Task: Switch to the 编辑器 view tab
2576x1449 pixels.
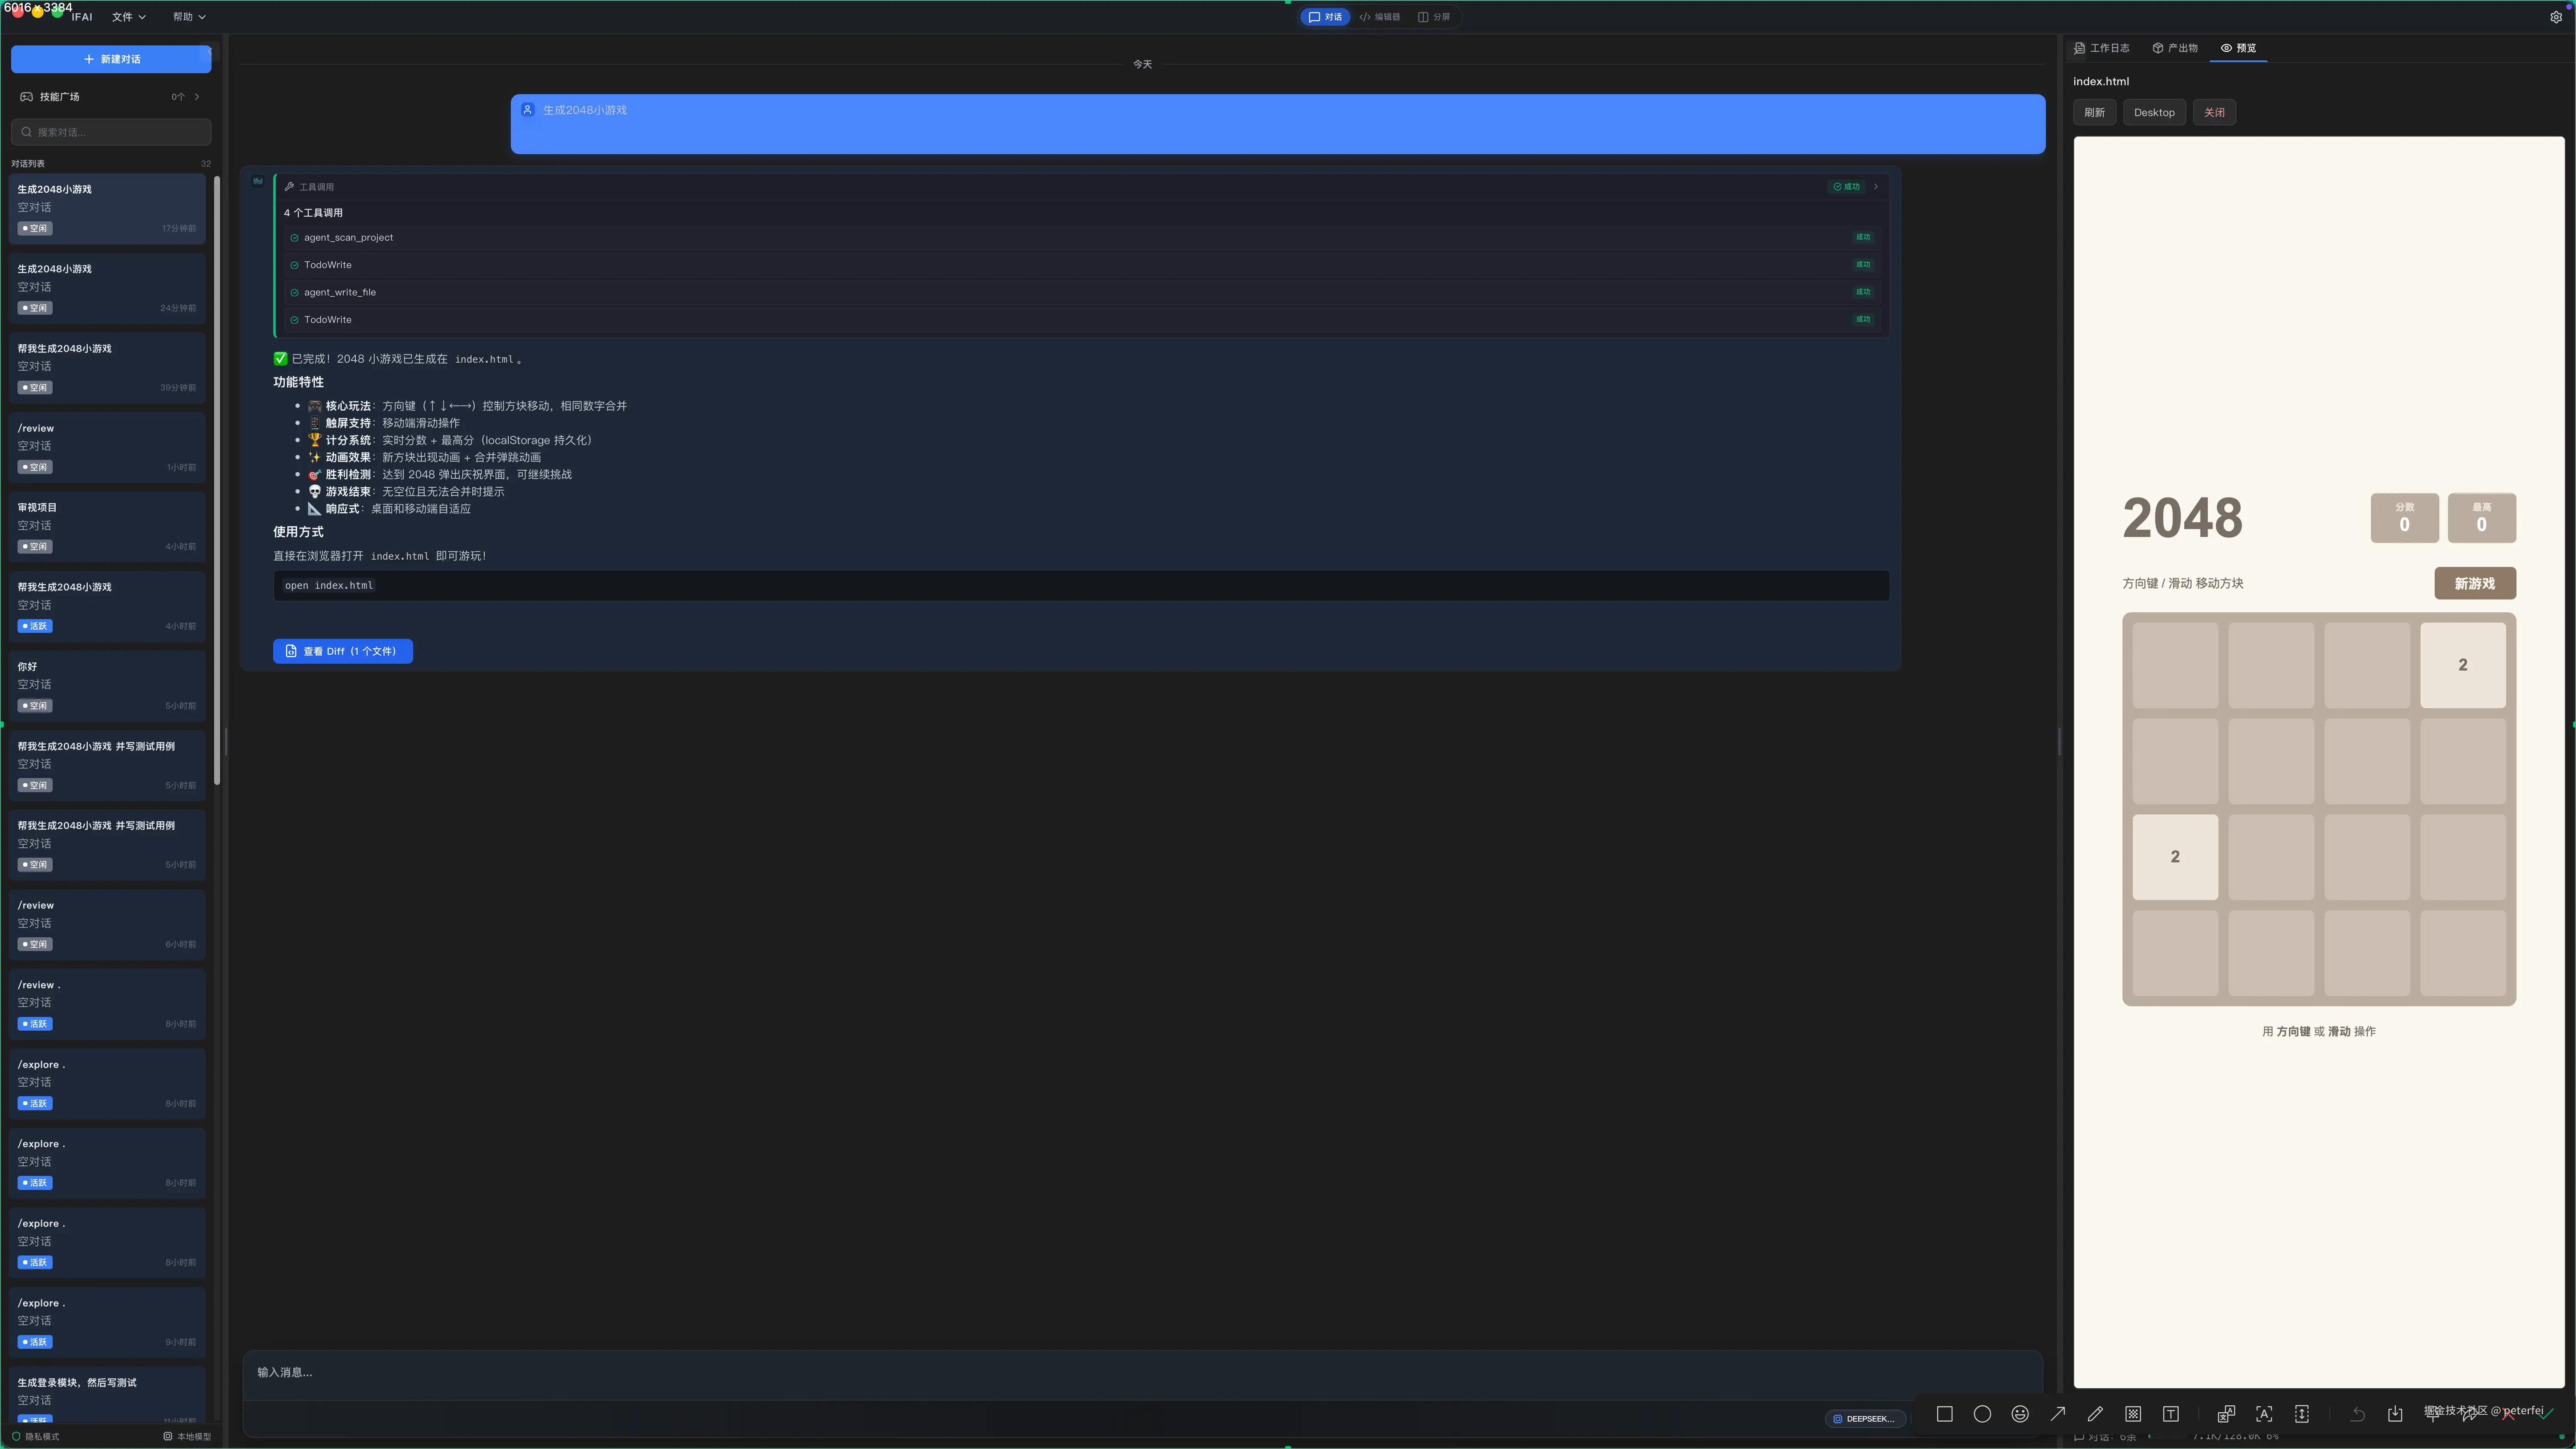Action: coord(1379,17)
